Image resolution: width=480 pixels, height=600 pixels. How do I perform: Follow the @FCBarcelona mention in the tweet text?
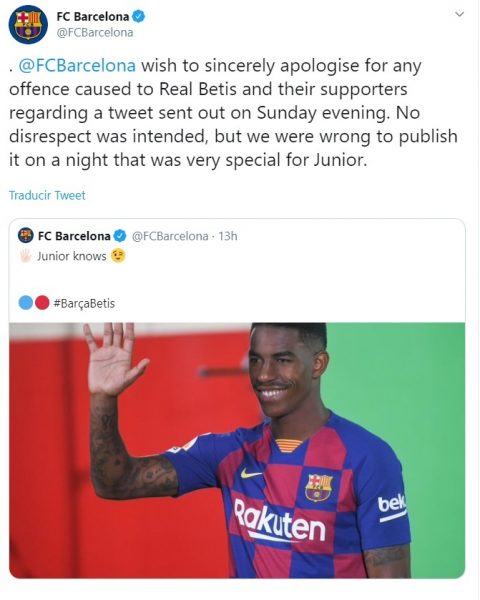(77, 66)
